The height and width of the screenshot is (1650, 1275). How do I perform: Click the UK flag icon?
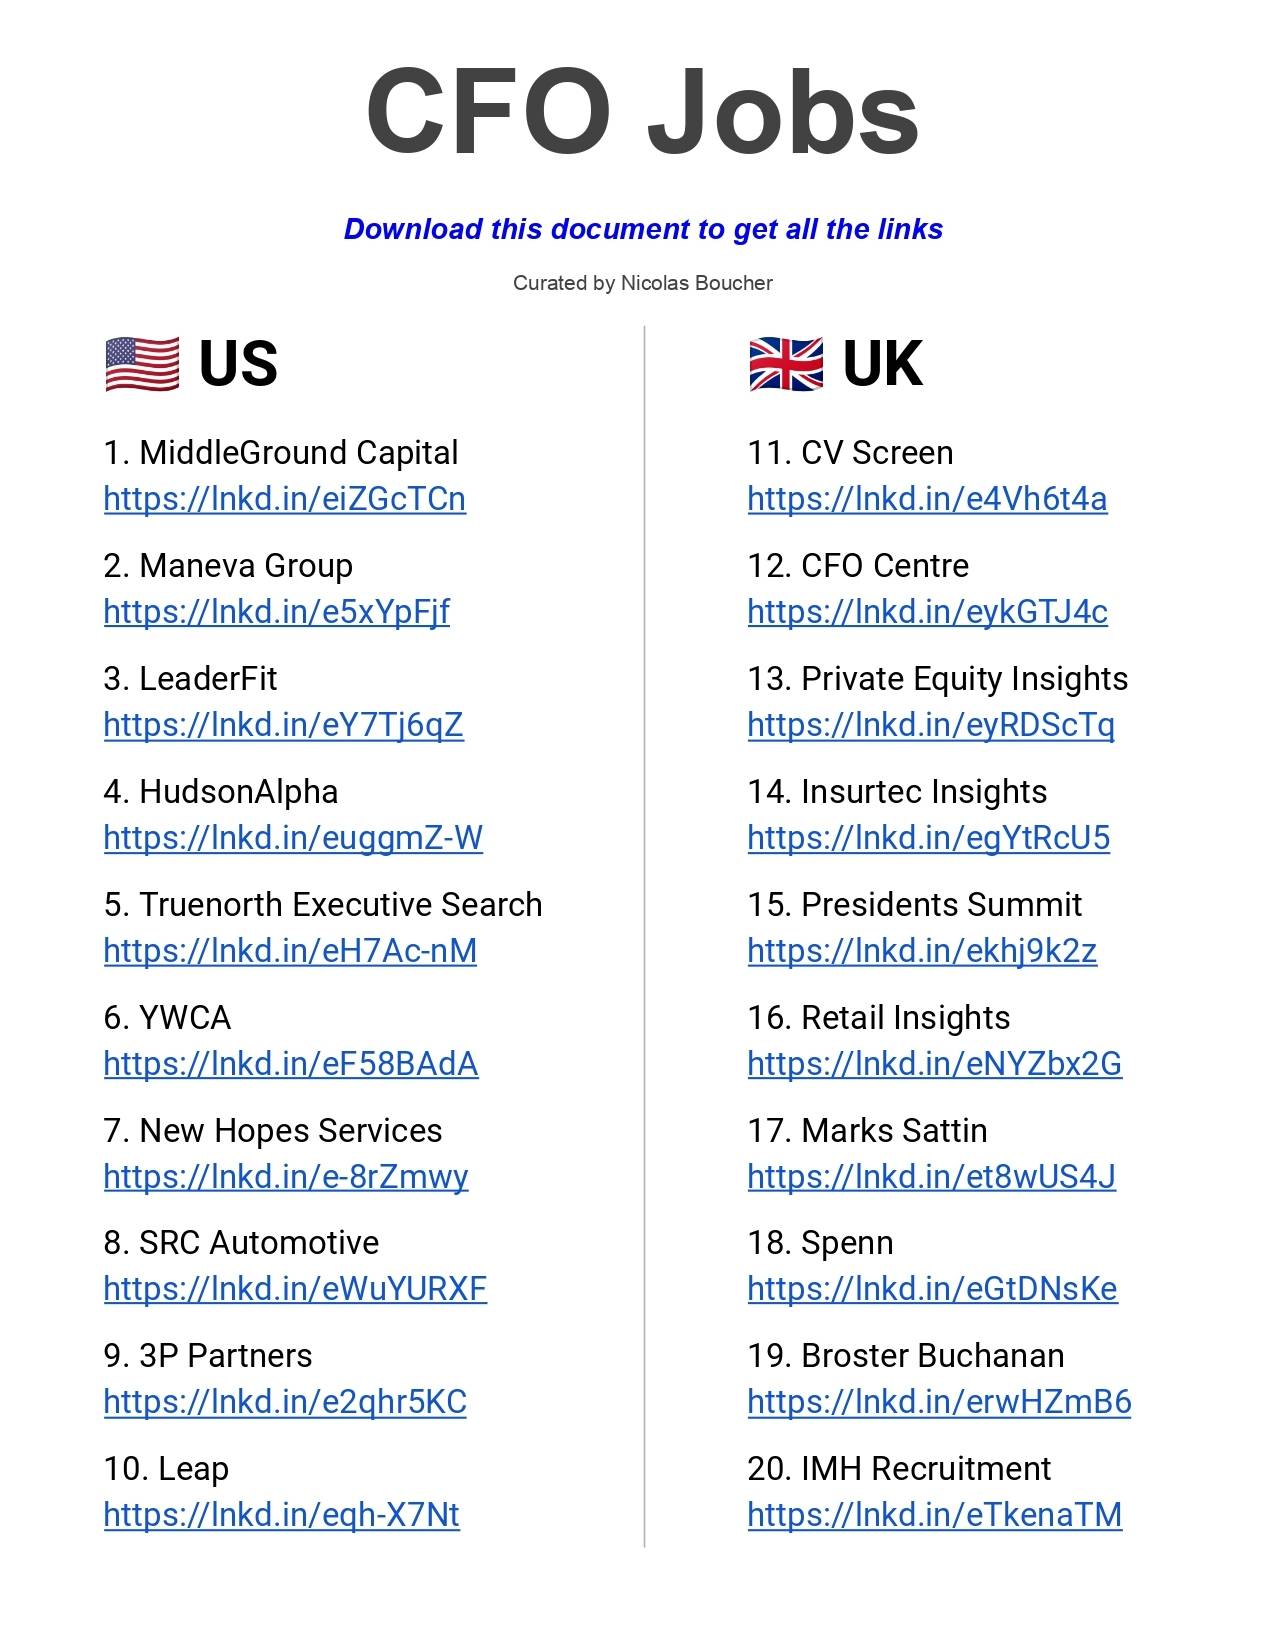(786, 364)
